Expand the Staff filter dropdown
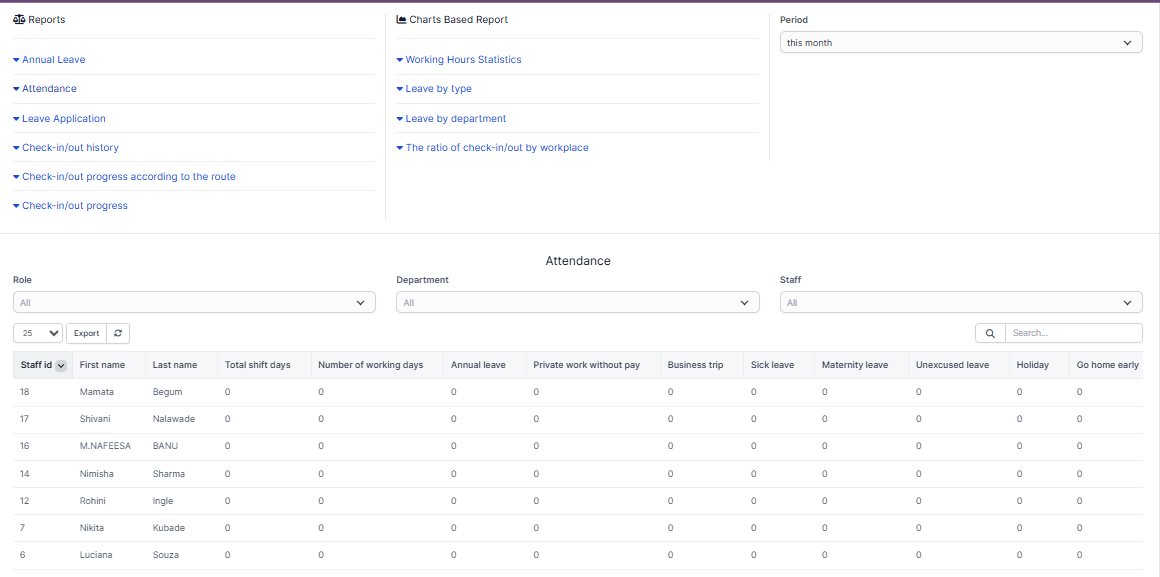Screen dimensions: 1160x577 tap(960, 302)
